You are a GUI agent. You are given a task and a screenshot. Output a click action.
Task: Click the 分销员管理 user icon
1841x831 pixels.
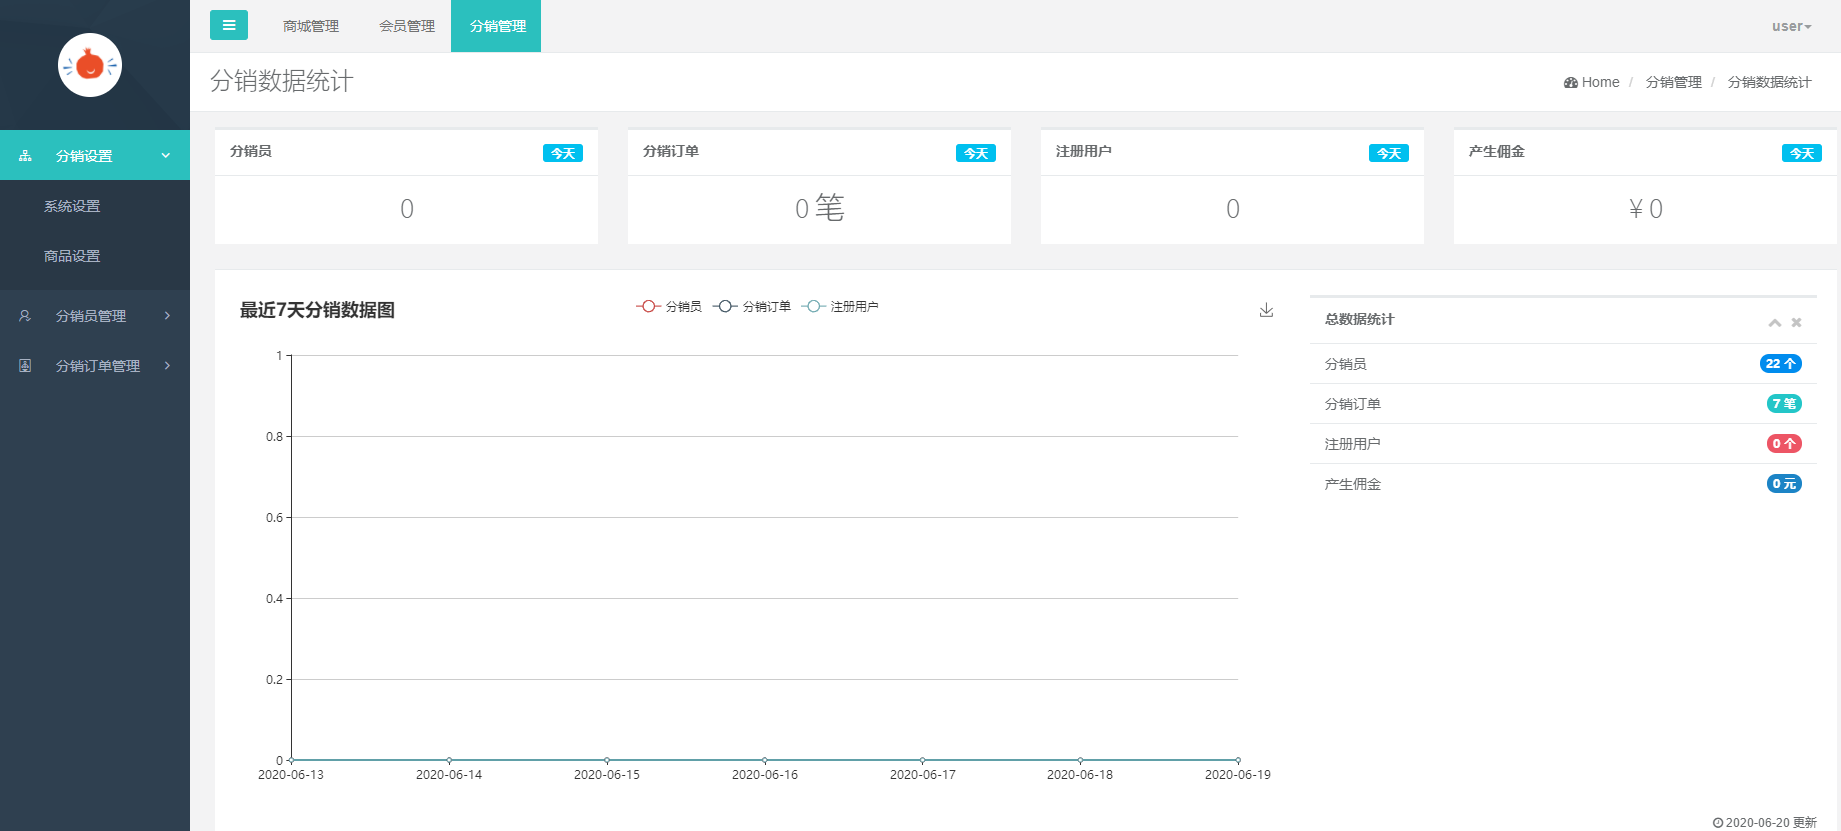(25, 316)
